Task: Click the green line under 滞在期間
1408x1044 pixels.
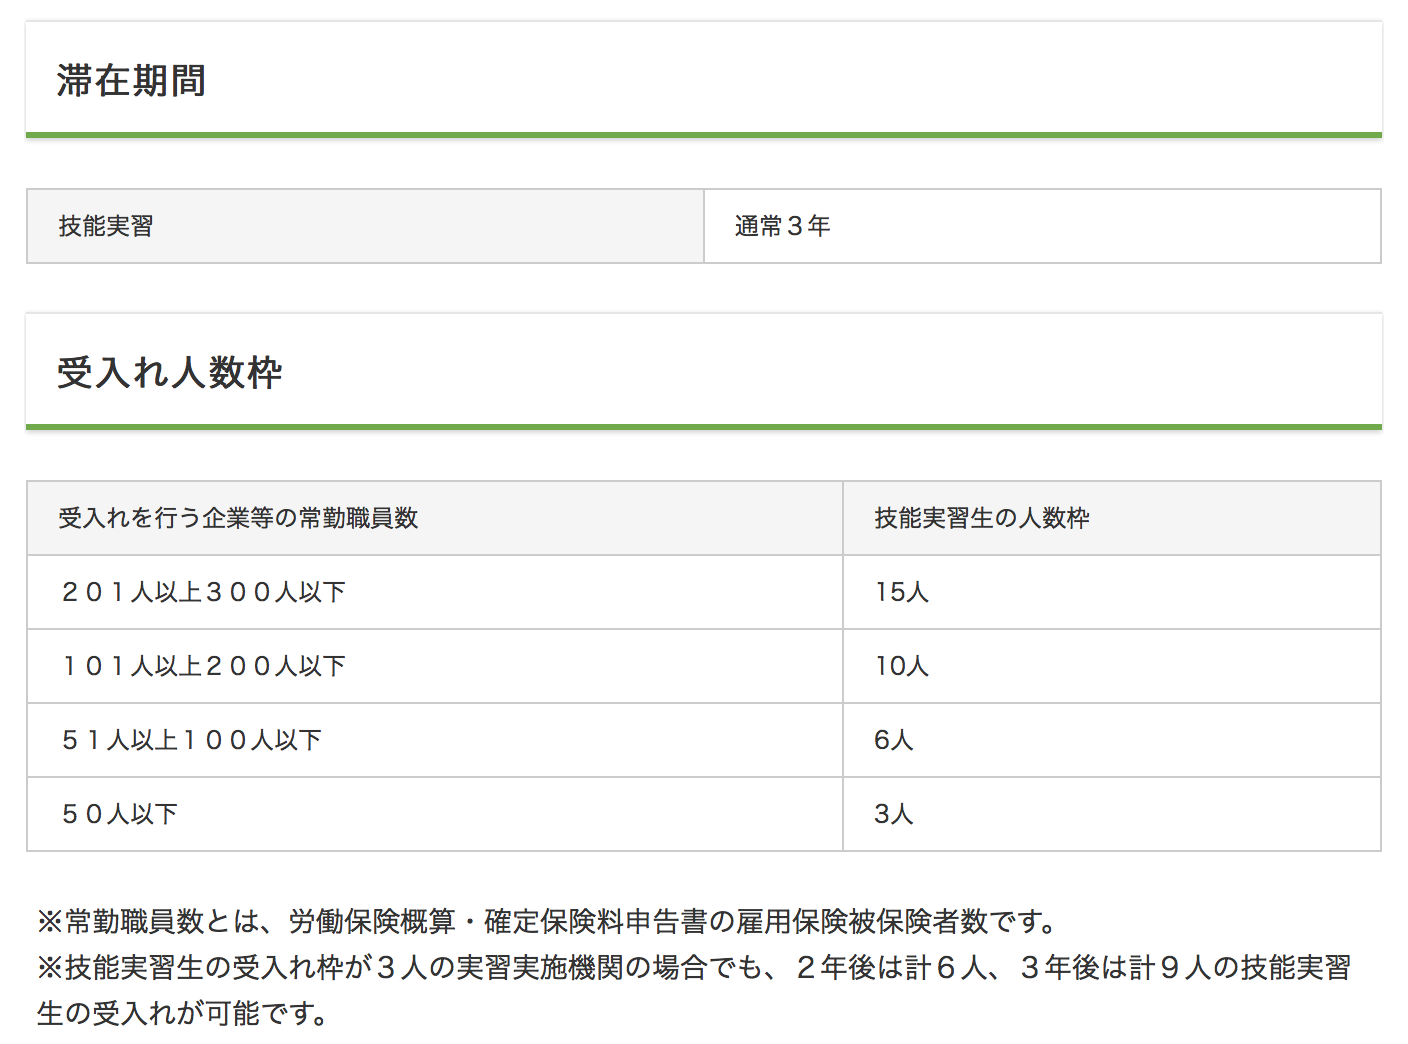Action: tap(703, 134)
